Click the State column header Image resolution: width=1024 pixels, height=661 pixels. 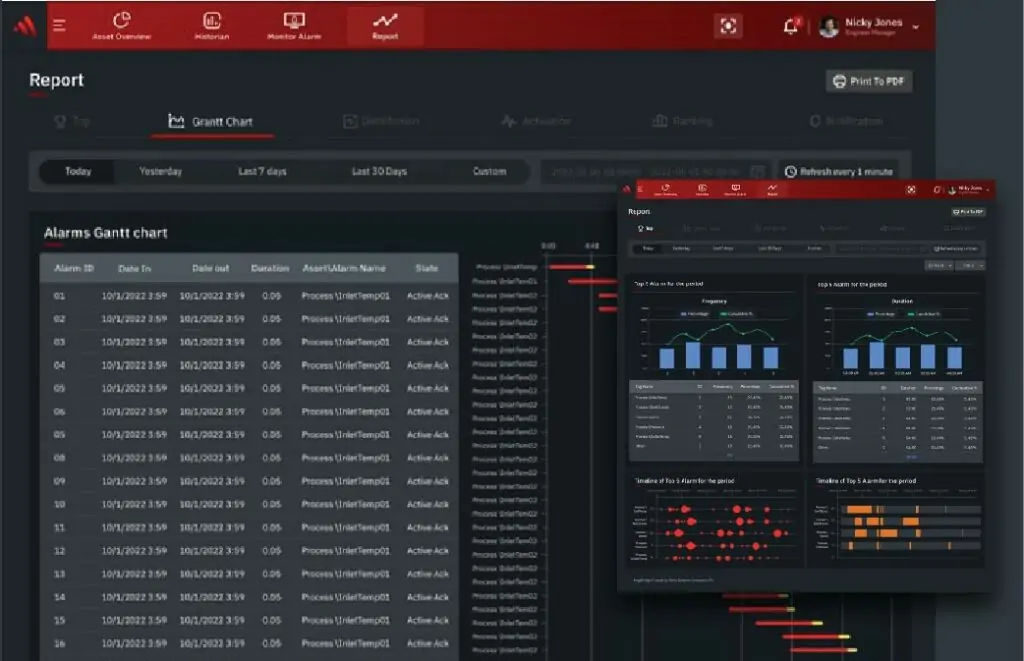427,268
